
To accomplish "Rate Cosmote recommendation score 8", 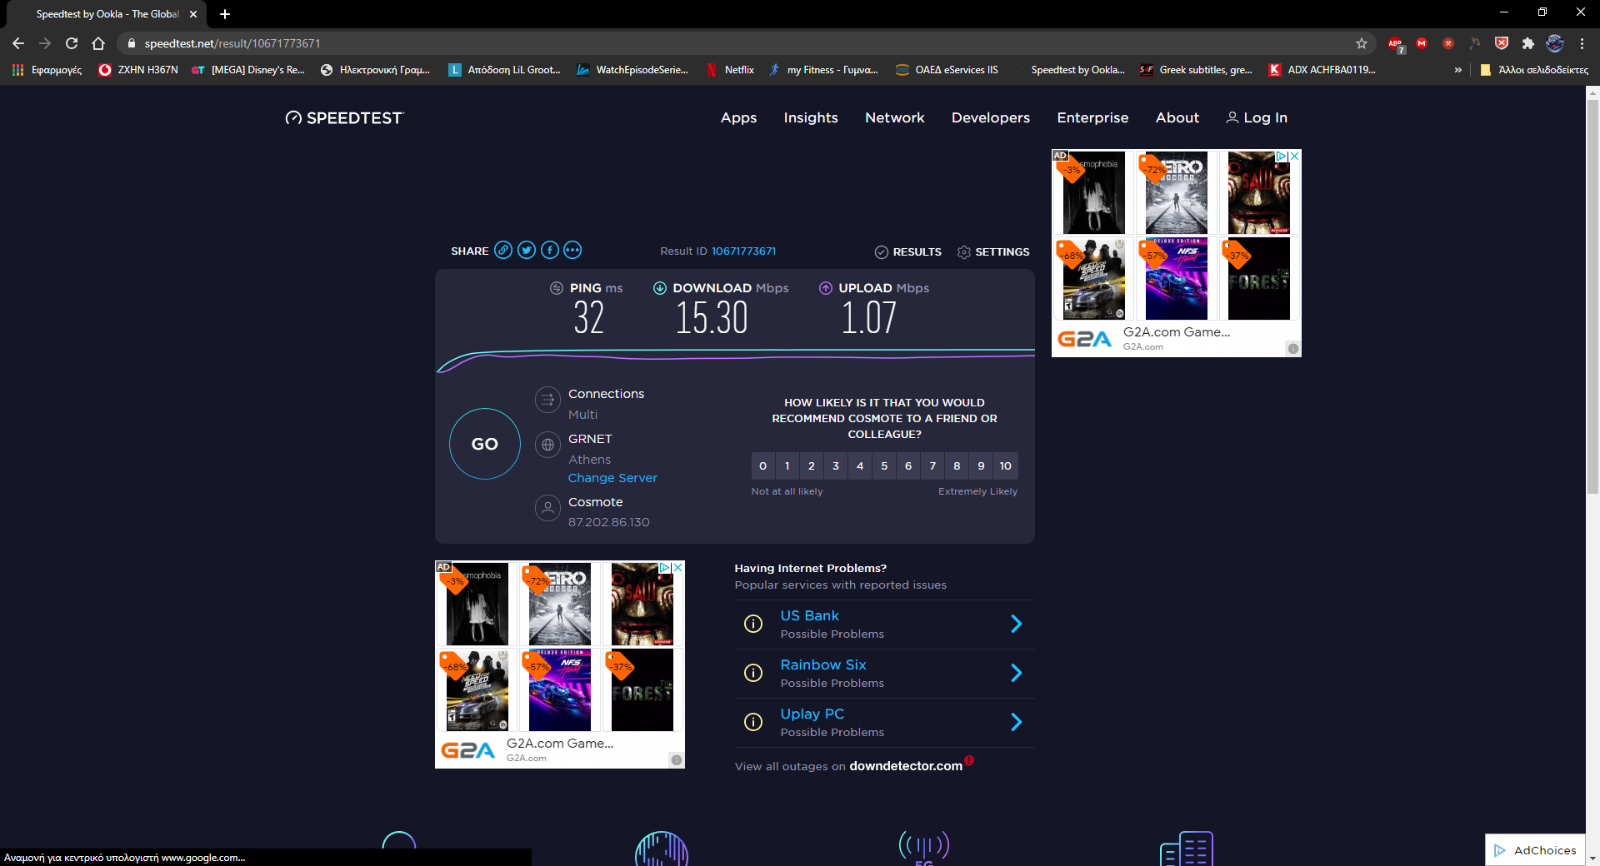I will [957, 466].
